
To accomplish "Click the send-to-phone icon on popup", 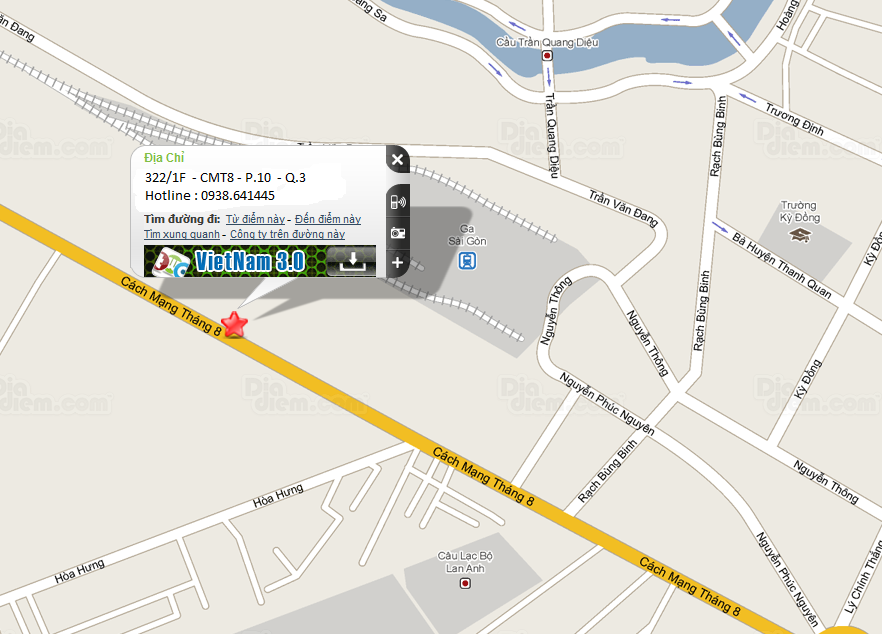I will (x=398, y=201).
